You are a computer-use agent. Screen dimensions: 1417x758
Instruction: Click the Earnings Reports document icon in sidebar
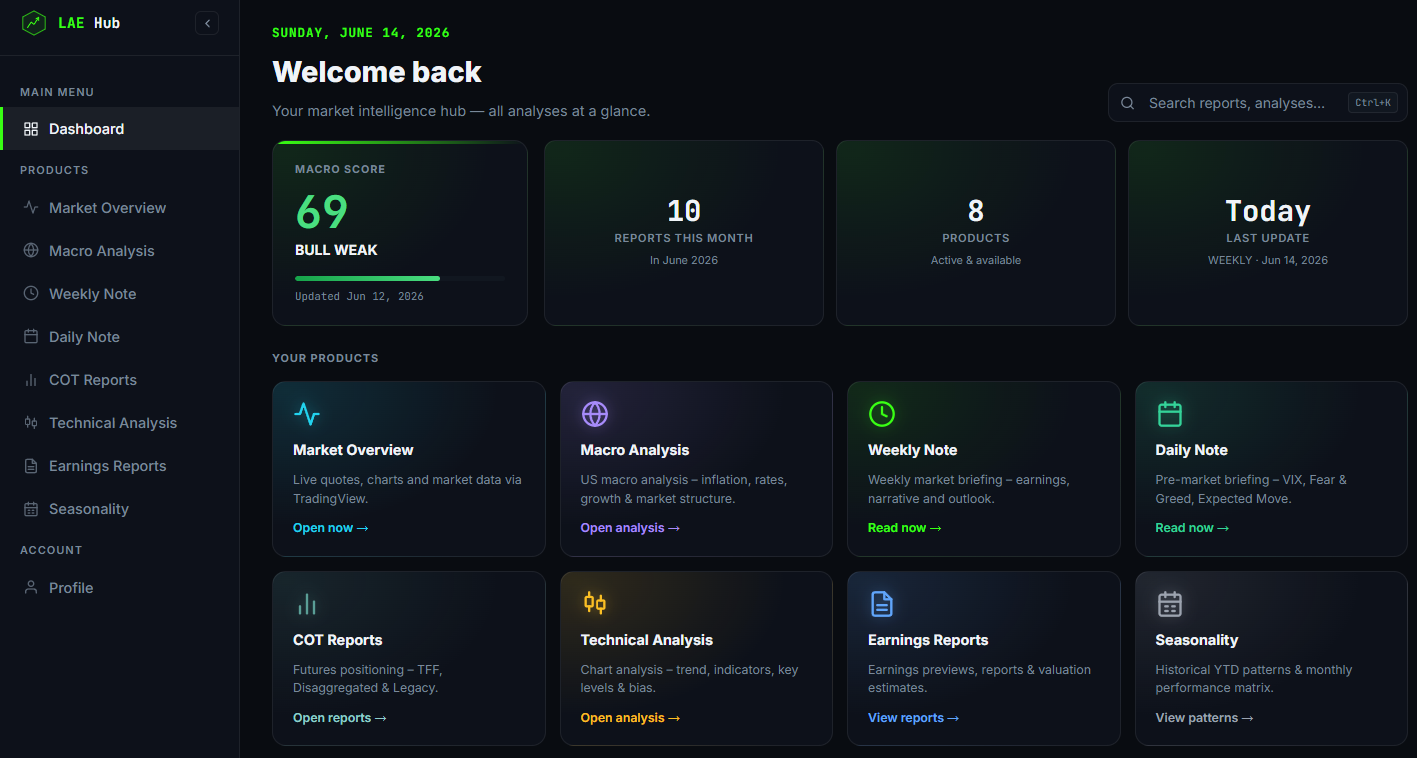click(x=31, y=466)
